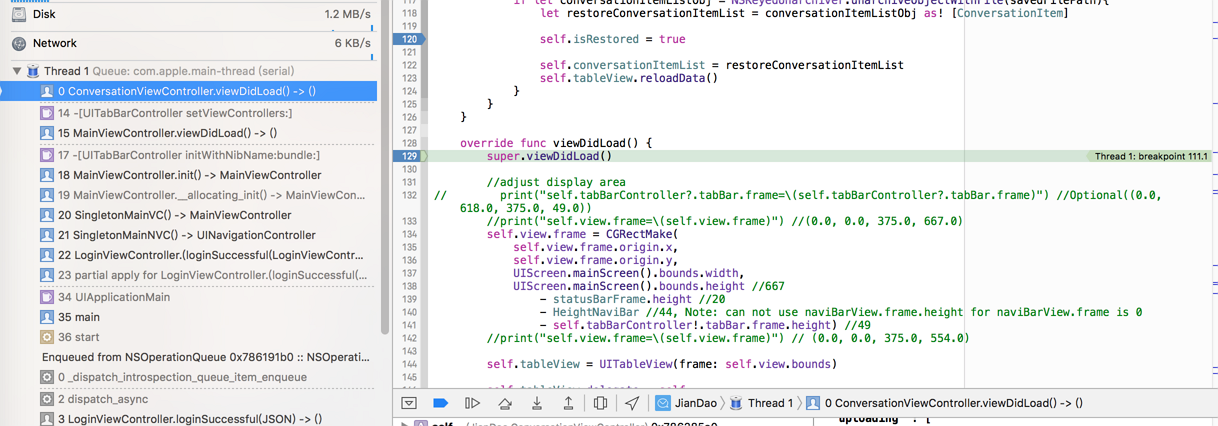Click the Step Into debug icon

(x=537, y=403)
